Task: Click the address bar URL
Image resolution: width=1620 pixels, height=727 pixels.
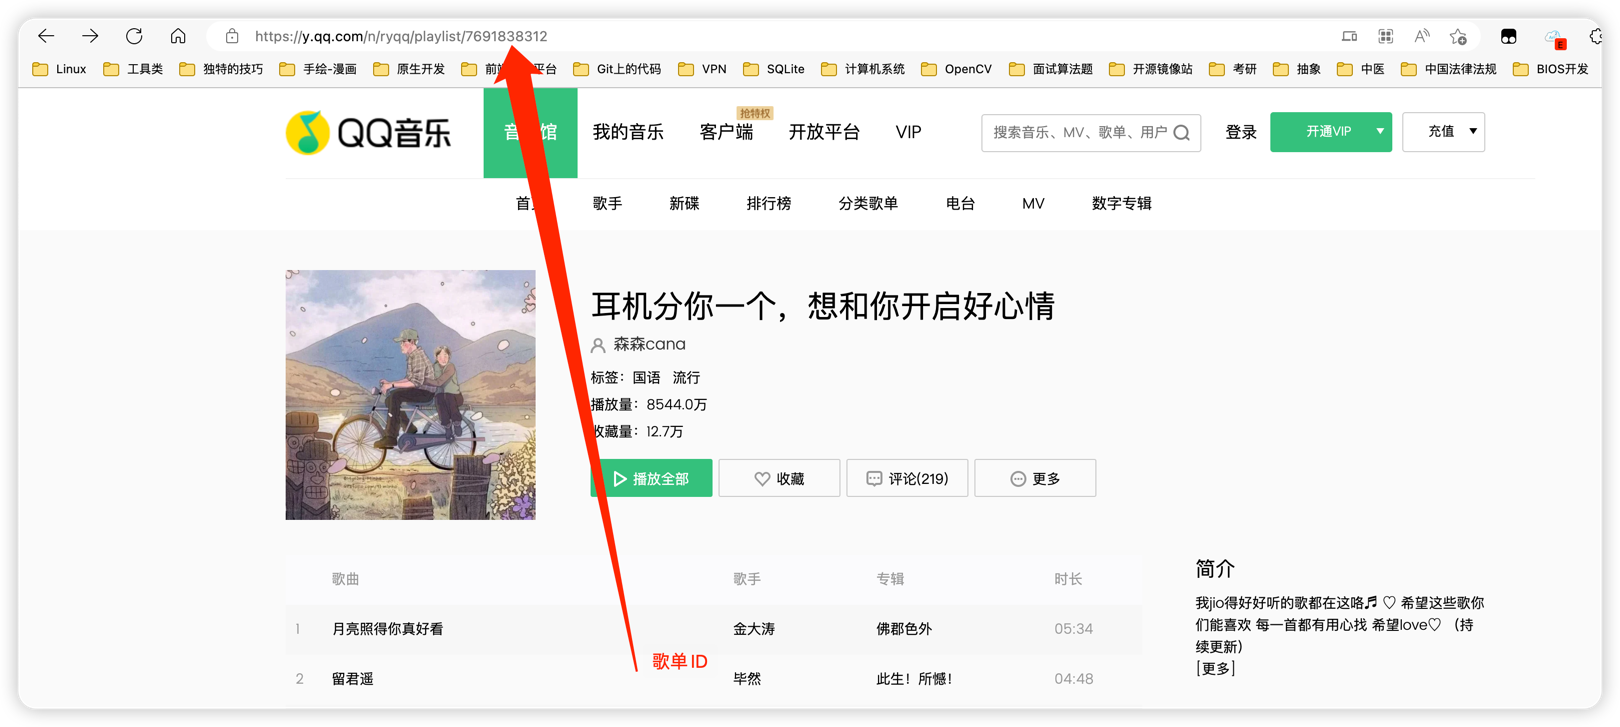Action: [401, 36]
